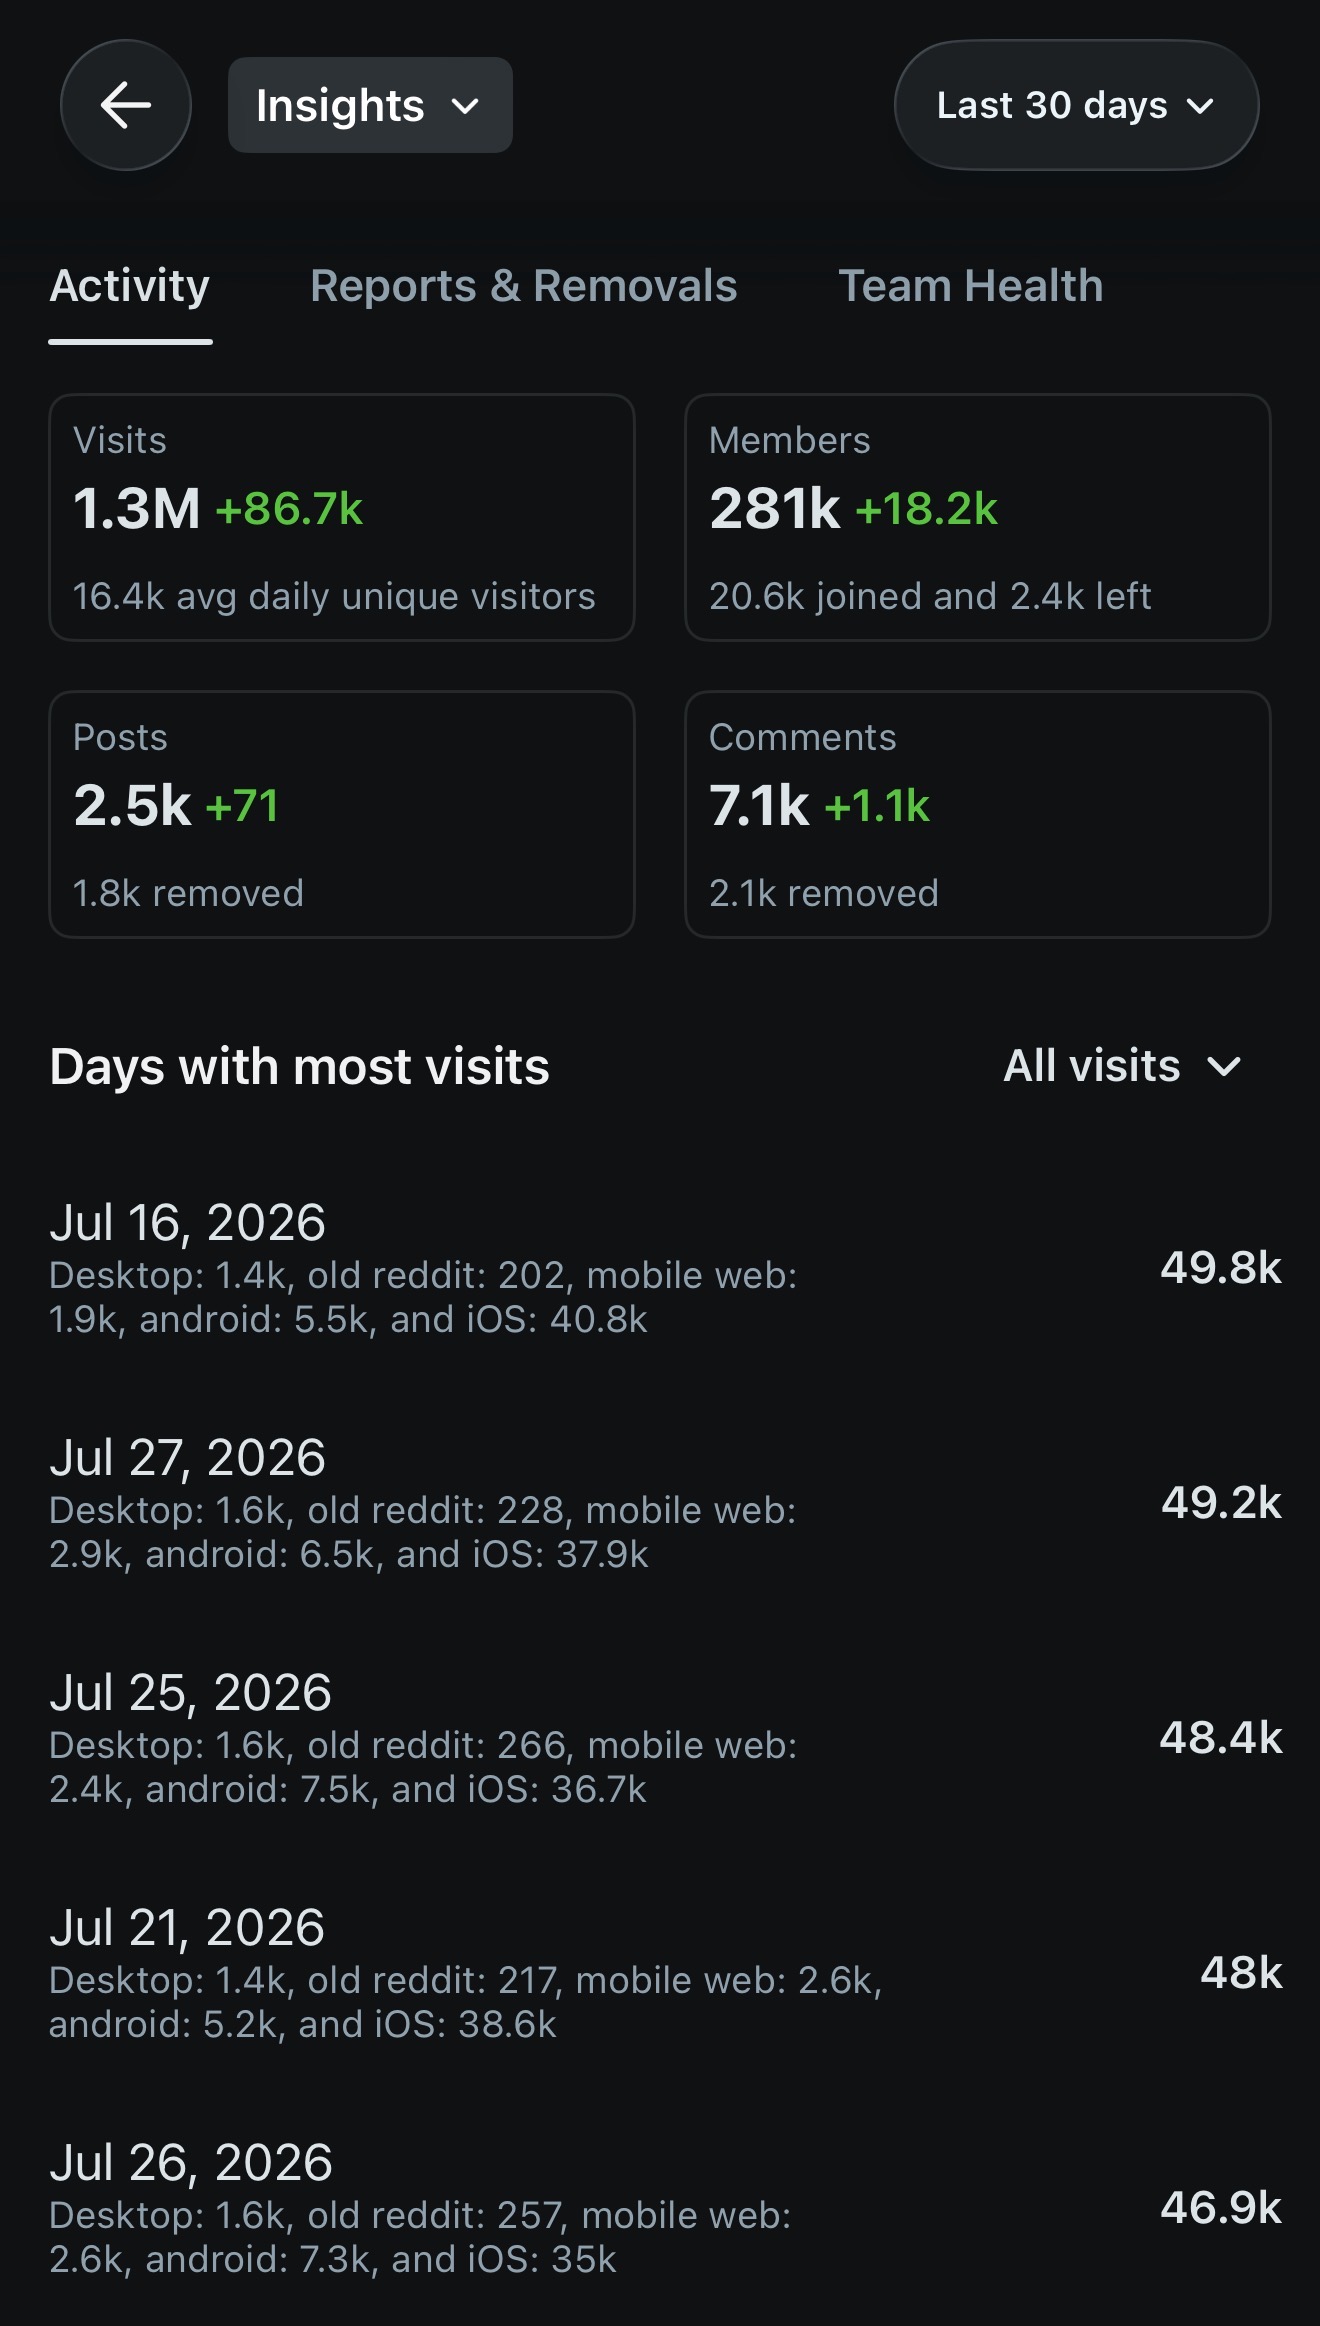Open the Insights dropdown menu
The image size is (1320, 2326).
click(x=370, y=105)
